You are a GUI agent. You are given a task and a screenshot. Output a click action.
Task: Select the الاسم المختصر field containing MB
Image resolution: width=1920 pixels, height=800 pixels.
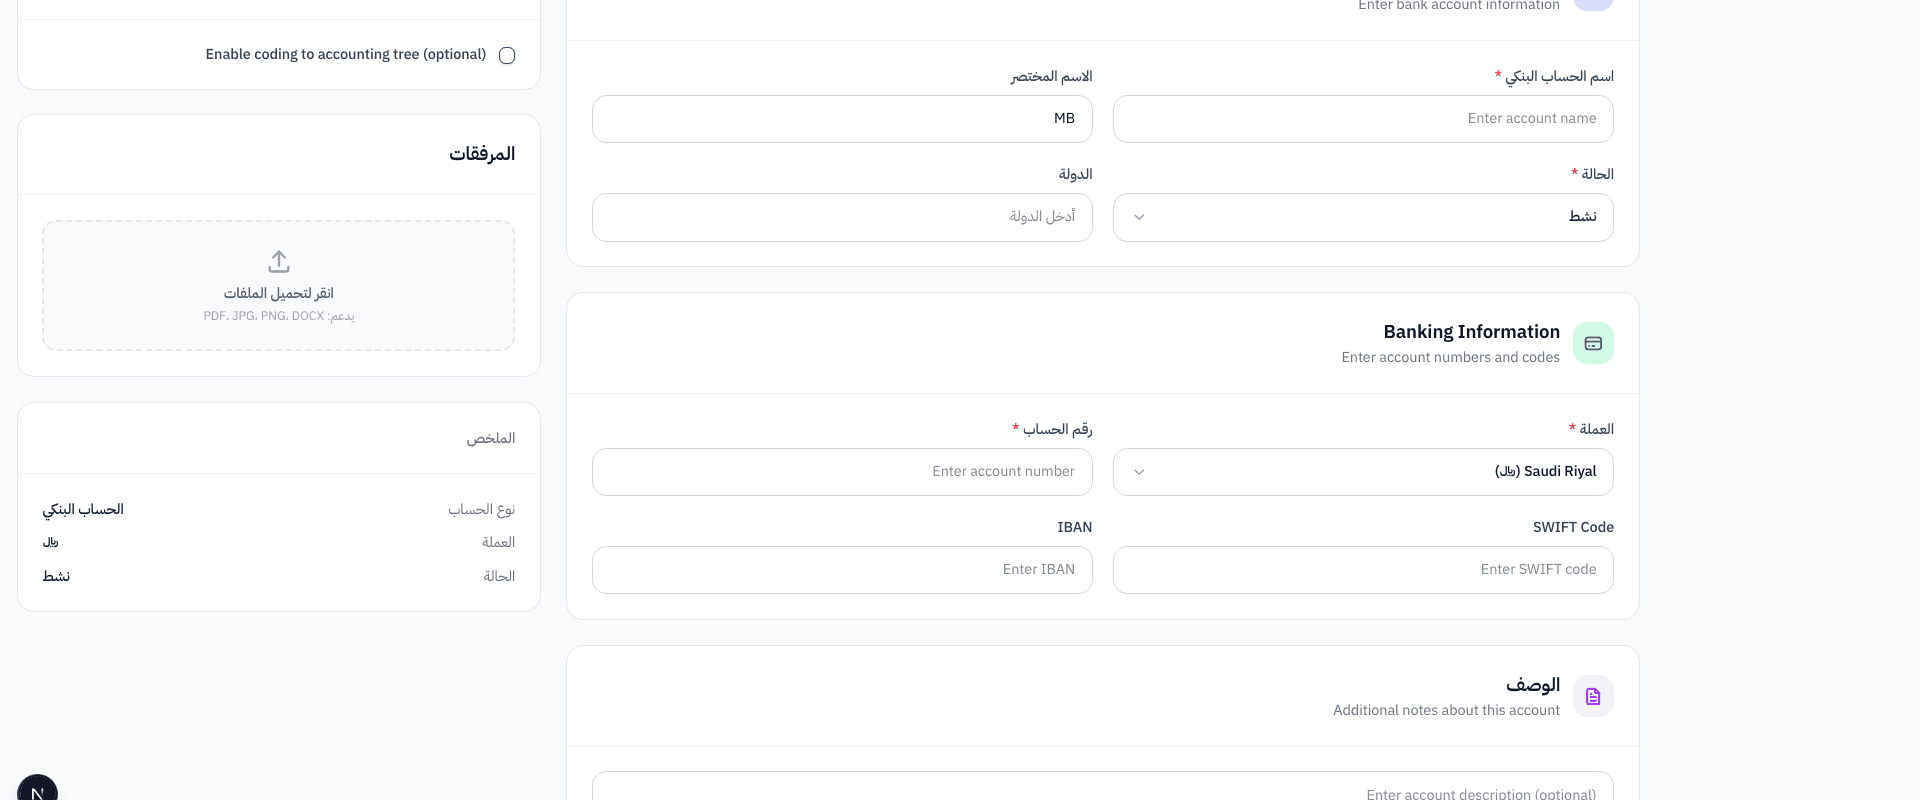842,118
